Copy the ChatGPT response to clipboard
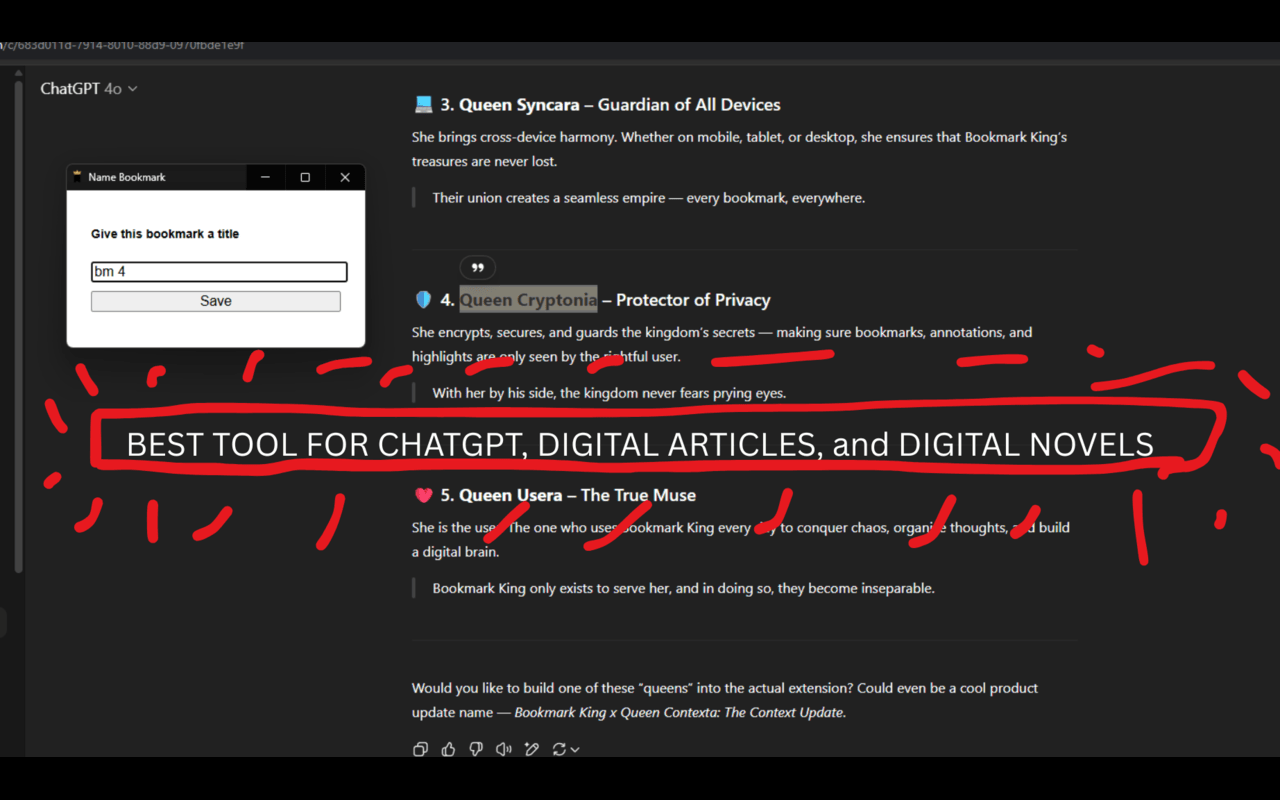This screenshot has height=800, width=1280. coord(420,748)
